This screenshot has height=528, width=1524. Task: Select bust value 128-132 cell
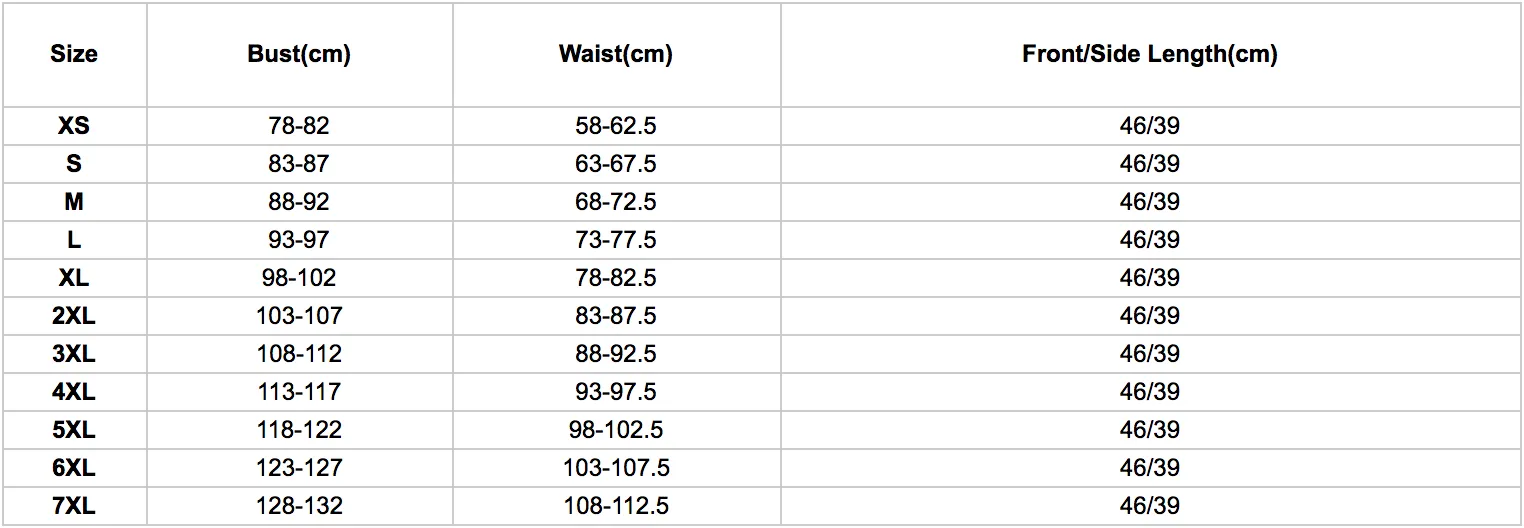(x=299, y=506)
